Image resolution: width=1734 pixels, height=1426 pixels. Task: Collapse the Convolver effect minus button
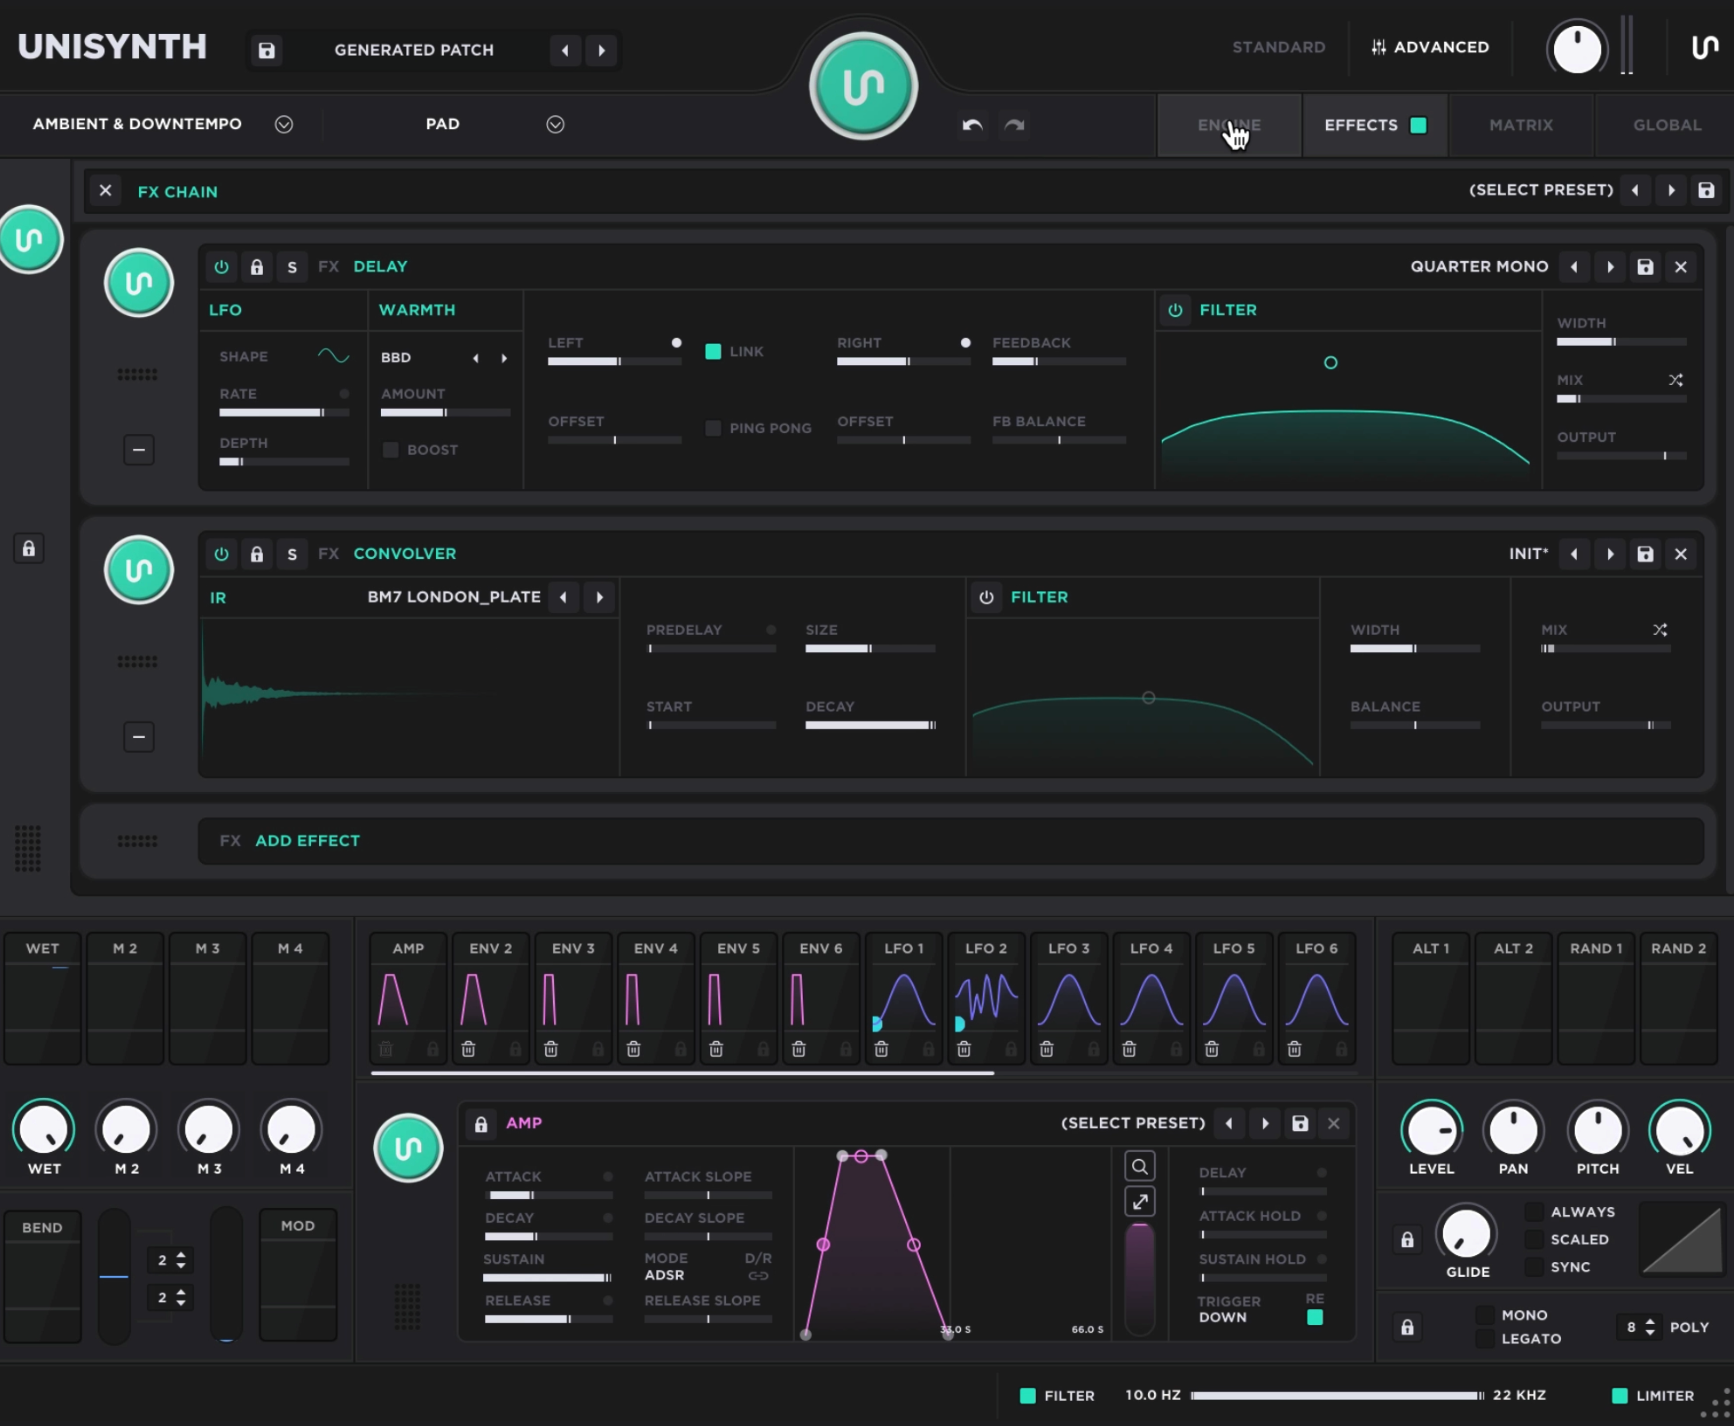tap(139, 737)
